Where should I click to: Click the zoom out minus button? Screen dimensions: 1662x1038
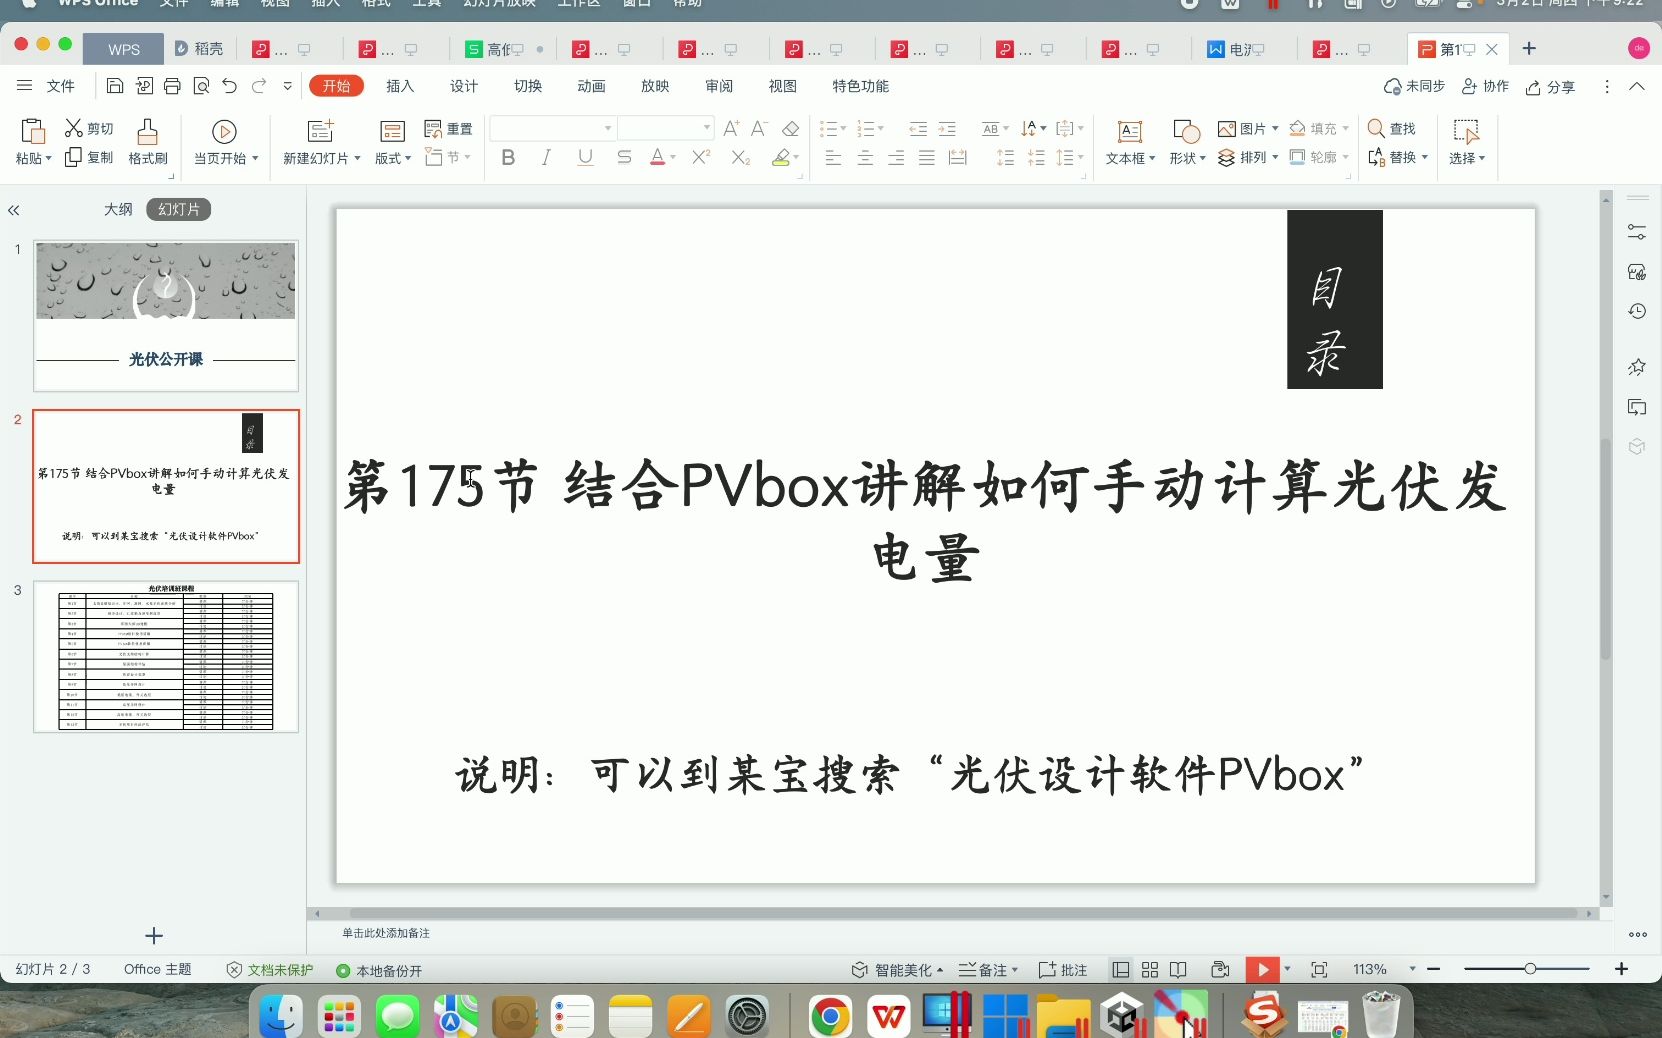coord(1433,969)
